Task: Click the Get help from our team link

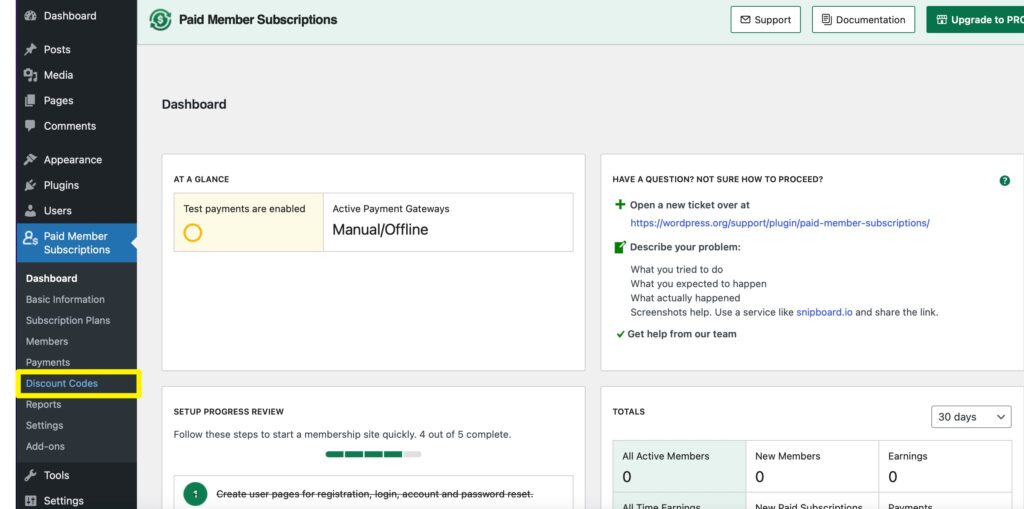Action: coord(682,334)
